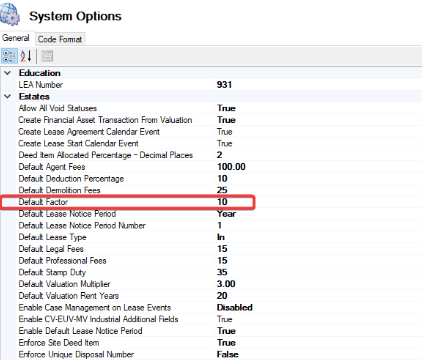
Task: Toggle Enforce Site Deed Item True value
Action: [x=226, y=343]
